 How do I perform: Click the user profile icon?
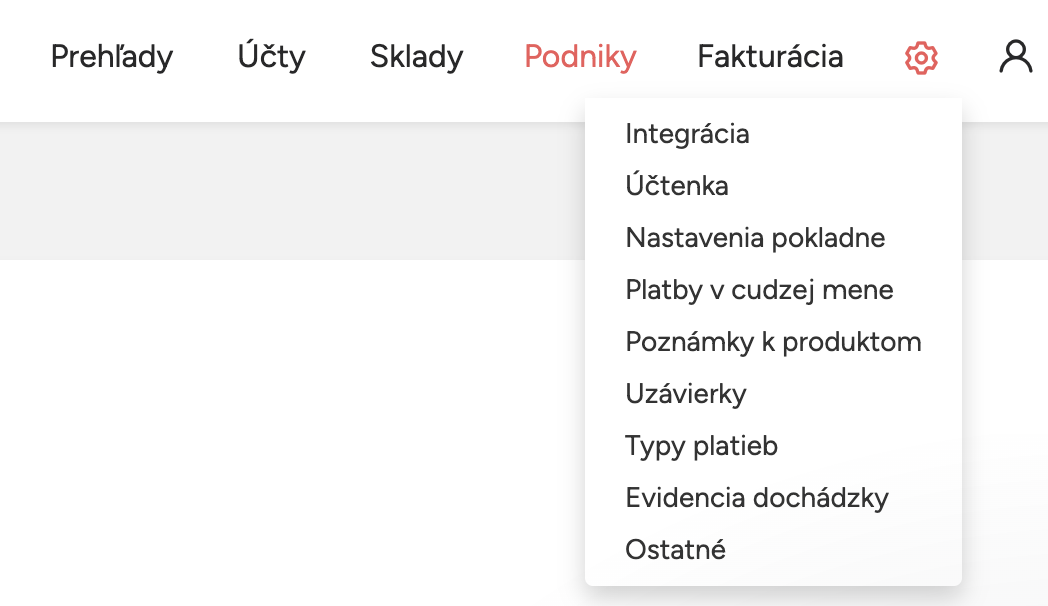coord(1017,58)
